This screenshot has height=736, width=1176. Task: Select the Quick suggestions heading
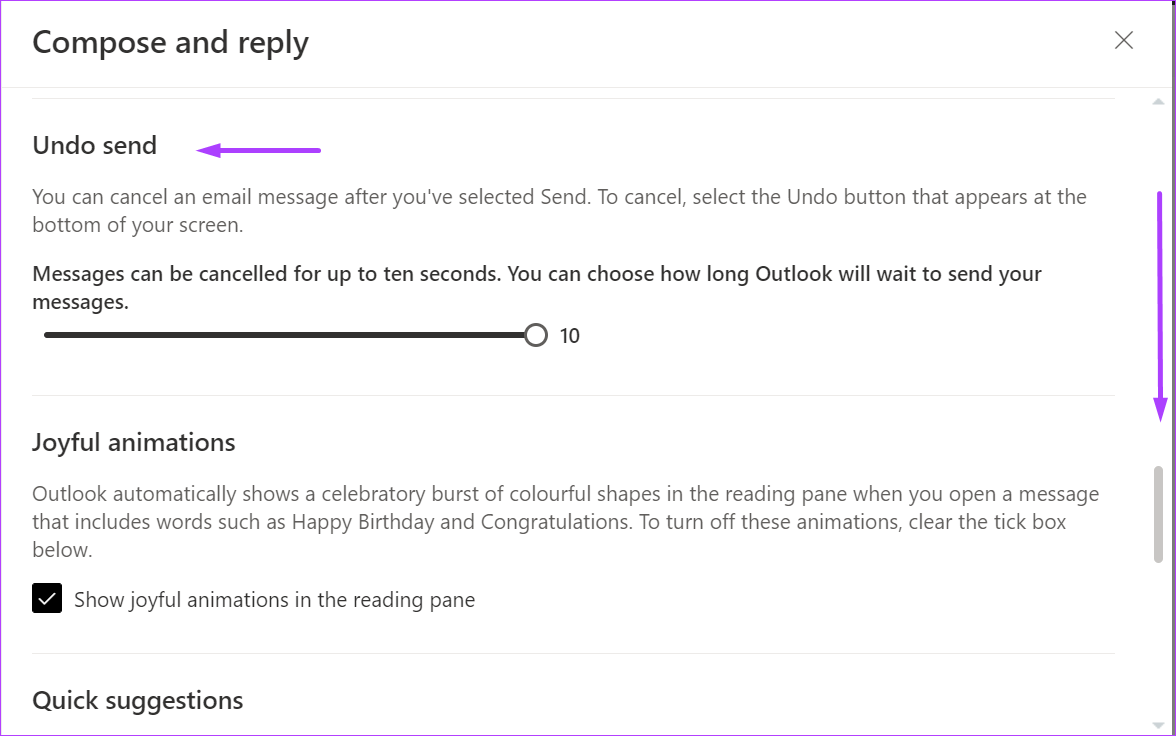[x=137, y=700]
